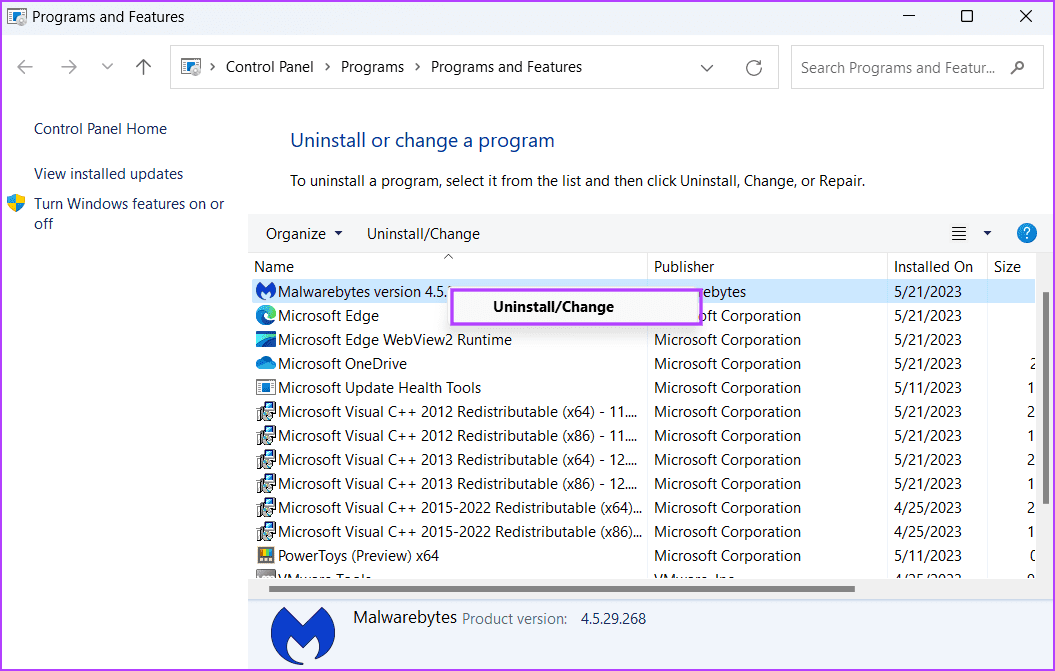
Task: Click the shield icon beside Windows features
Action: click(x=16, y=203)
